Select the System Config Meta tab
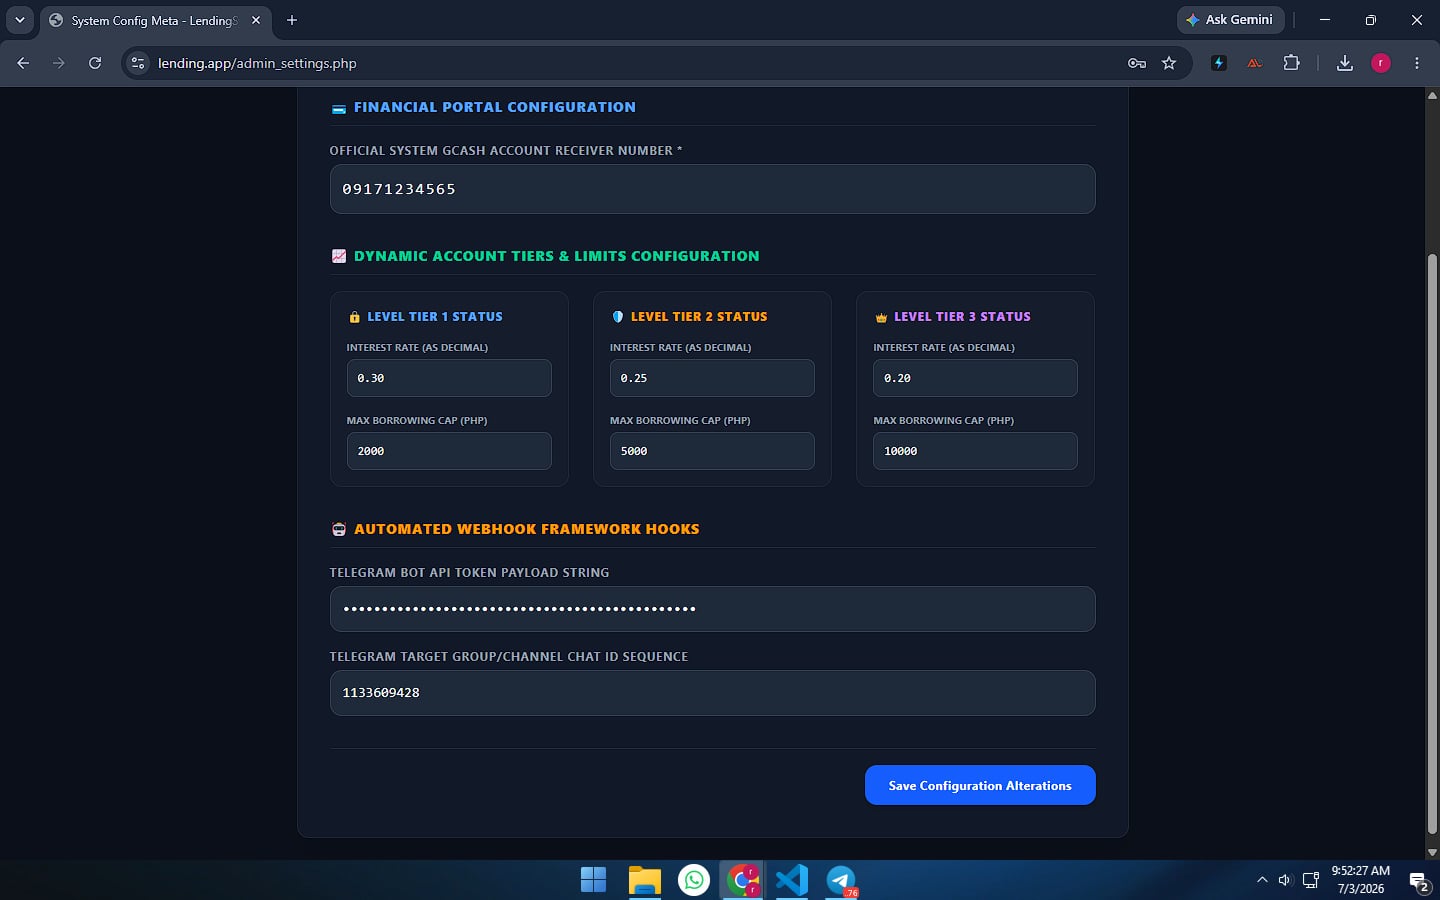Screen dimensions: 1440x900 tap(155, 20)
